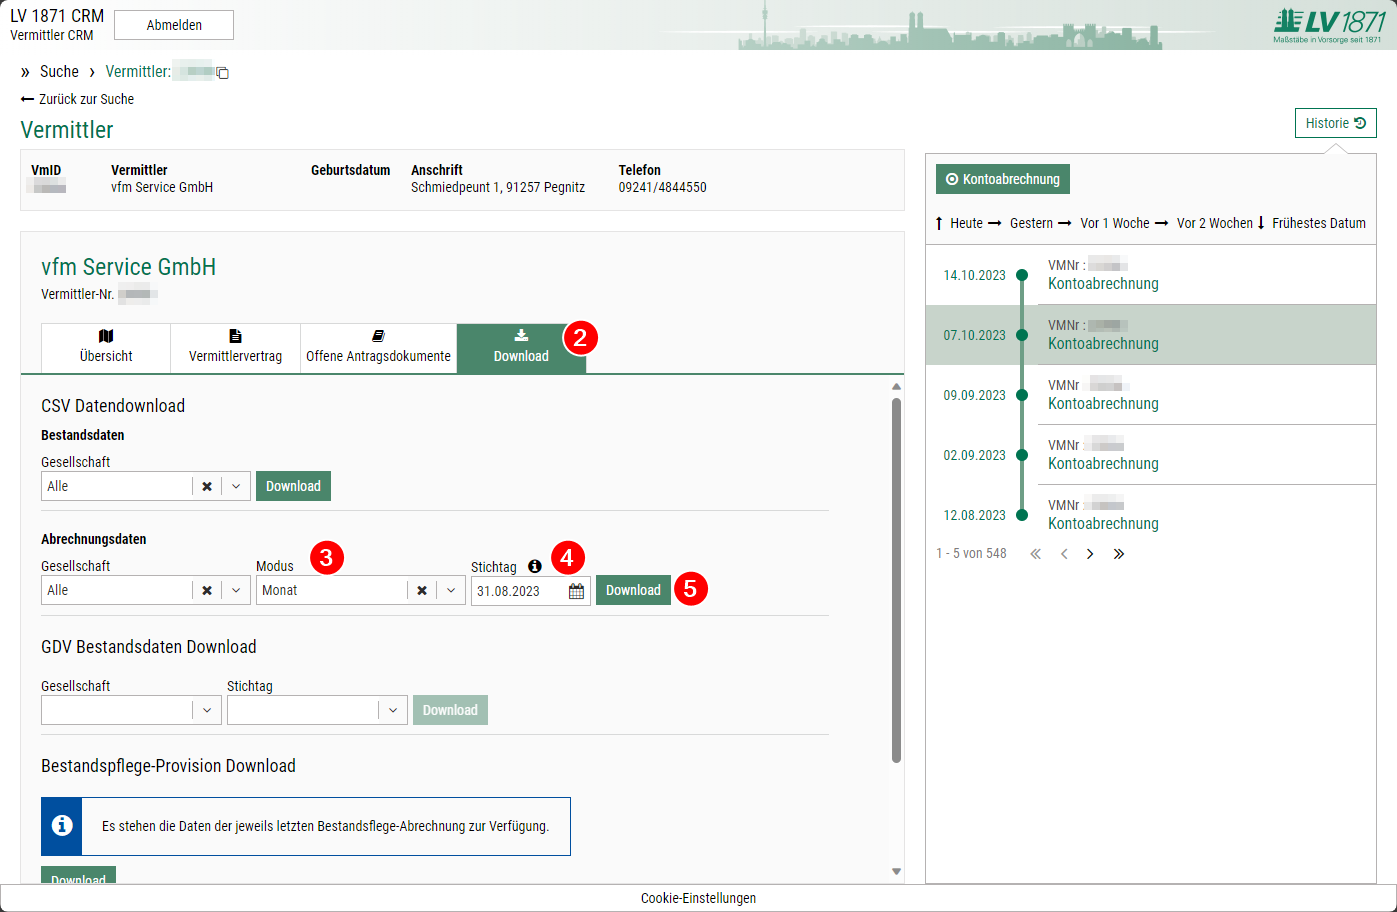Screen dimensions: 1397x912
Task: Clear the Modus Monat selection
Action: (422, 590)
